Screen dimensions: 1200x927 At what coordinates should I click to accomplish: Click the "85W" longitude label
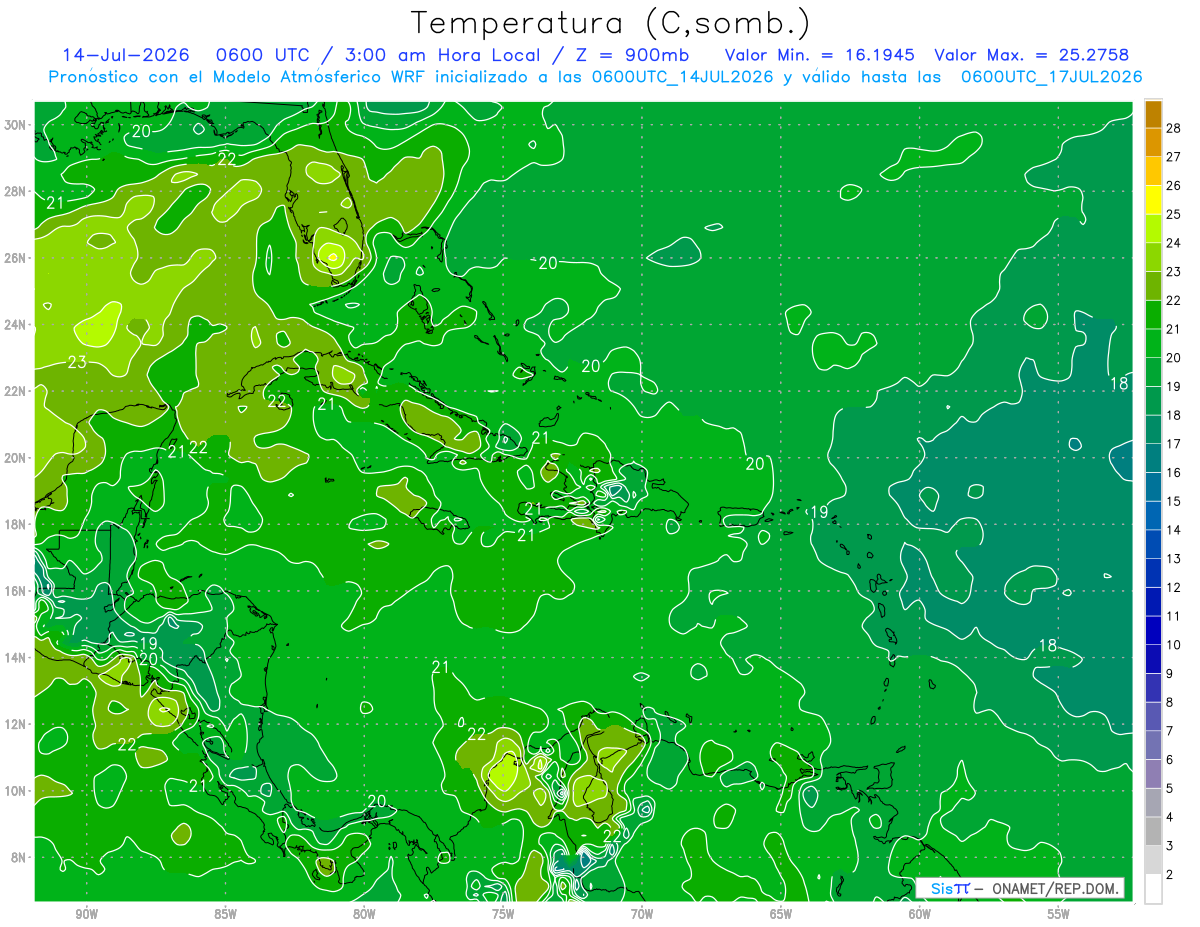(226, 914)
